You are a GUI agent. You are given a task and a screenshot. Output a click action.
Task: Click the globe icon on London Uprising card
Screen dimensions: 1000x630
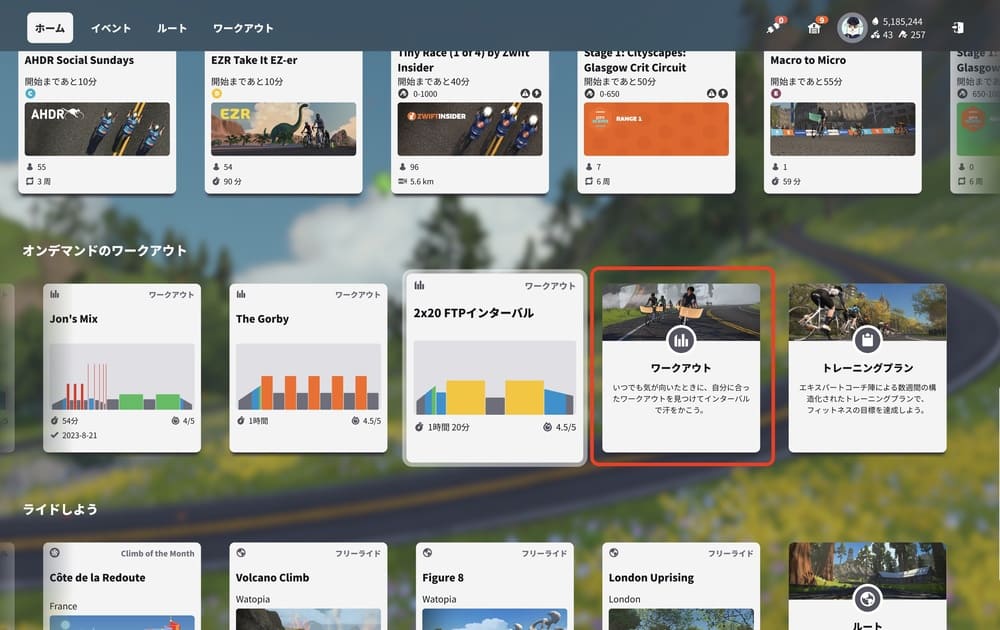tap(614, 553)
